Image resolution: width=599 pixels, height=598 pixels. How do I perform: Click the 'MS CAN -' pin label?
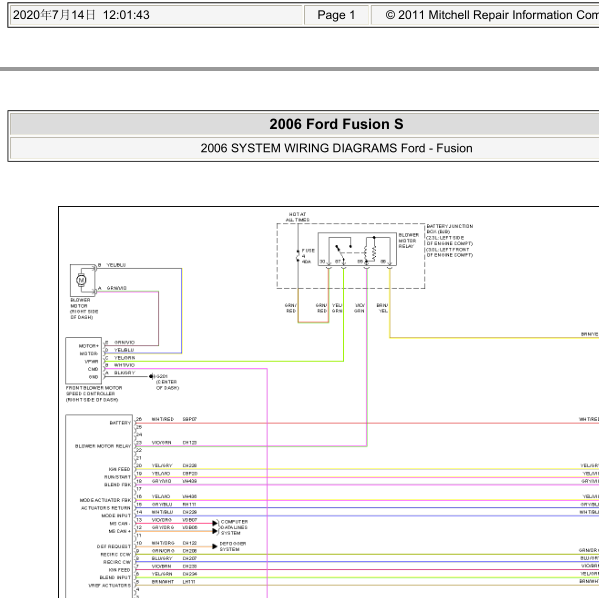(119, 524)
